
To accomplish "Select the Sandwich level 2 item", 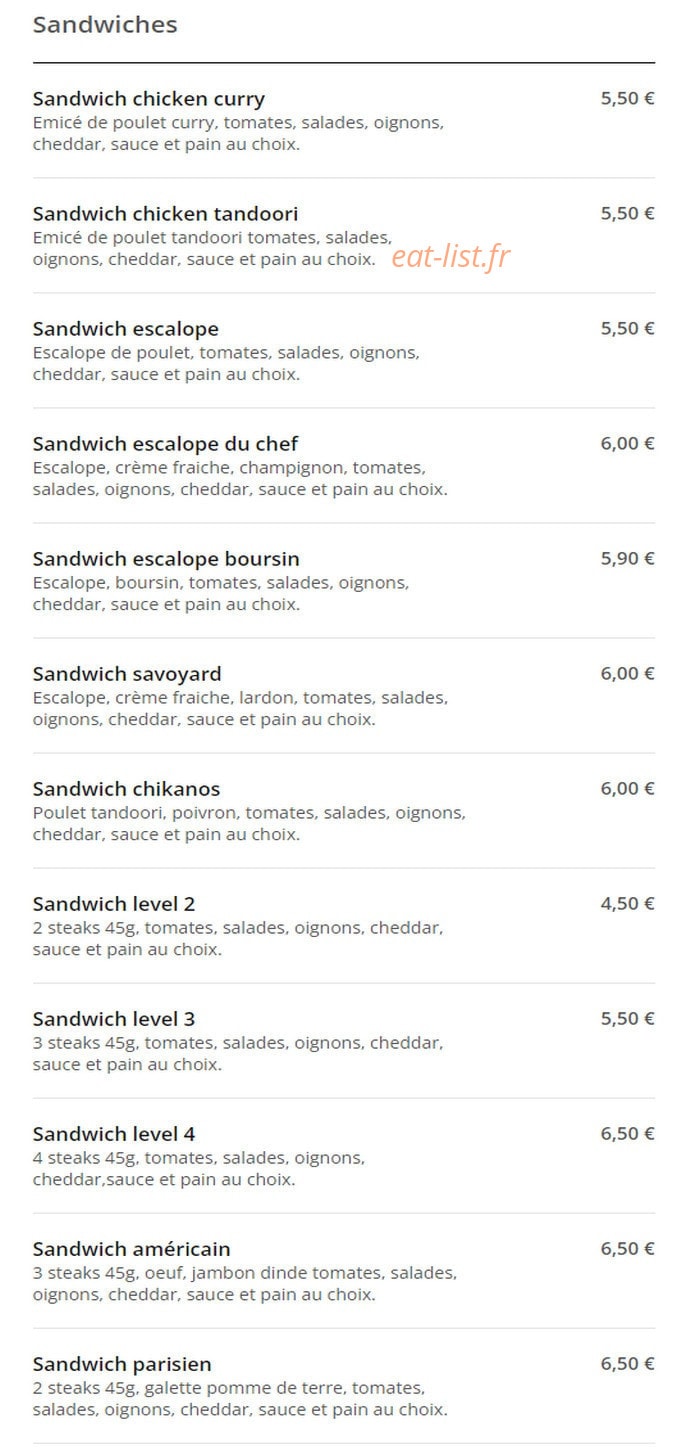I will (x=343, y=926).
